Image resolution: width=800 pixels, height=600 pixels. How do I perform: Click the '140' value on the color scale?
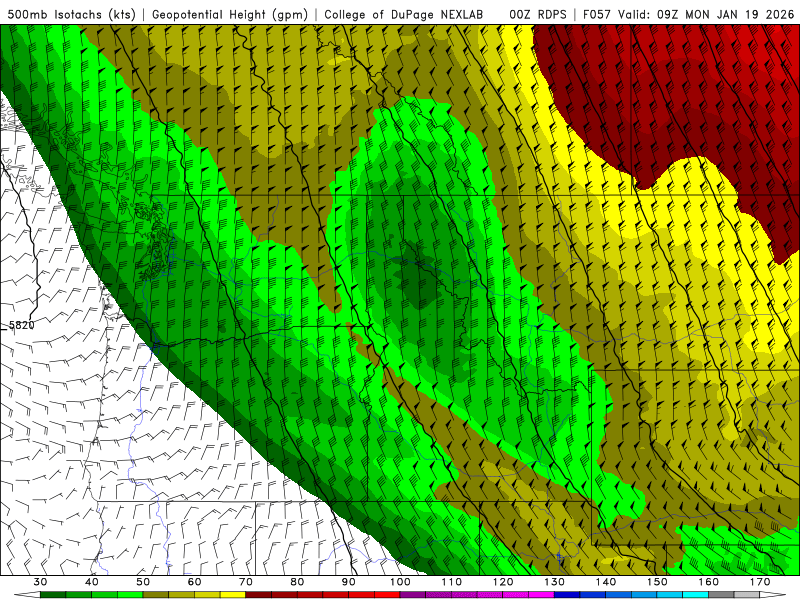click(x=606, y=582)
